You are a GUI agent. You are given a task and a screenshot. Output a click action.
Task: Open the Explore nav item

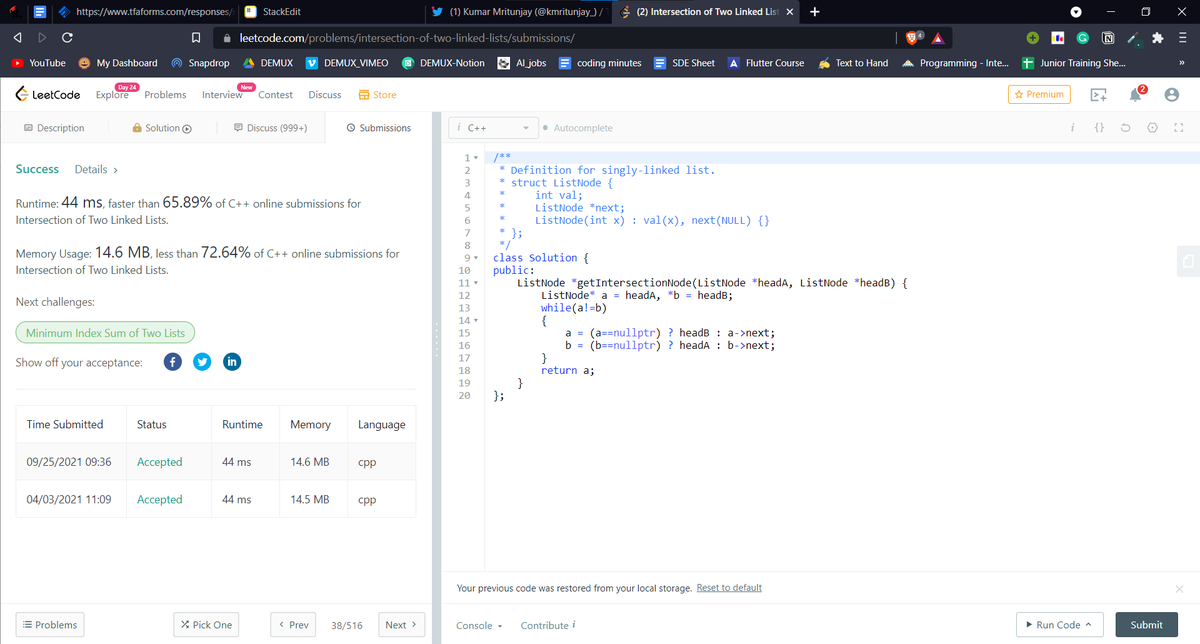pyautogui.click(x=112, y=95)
